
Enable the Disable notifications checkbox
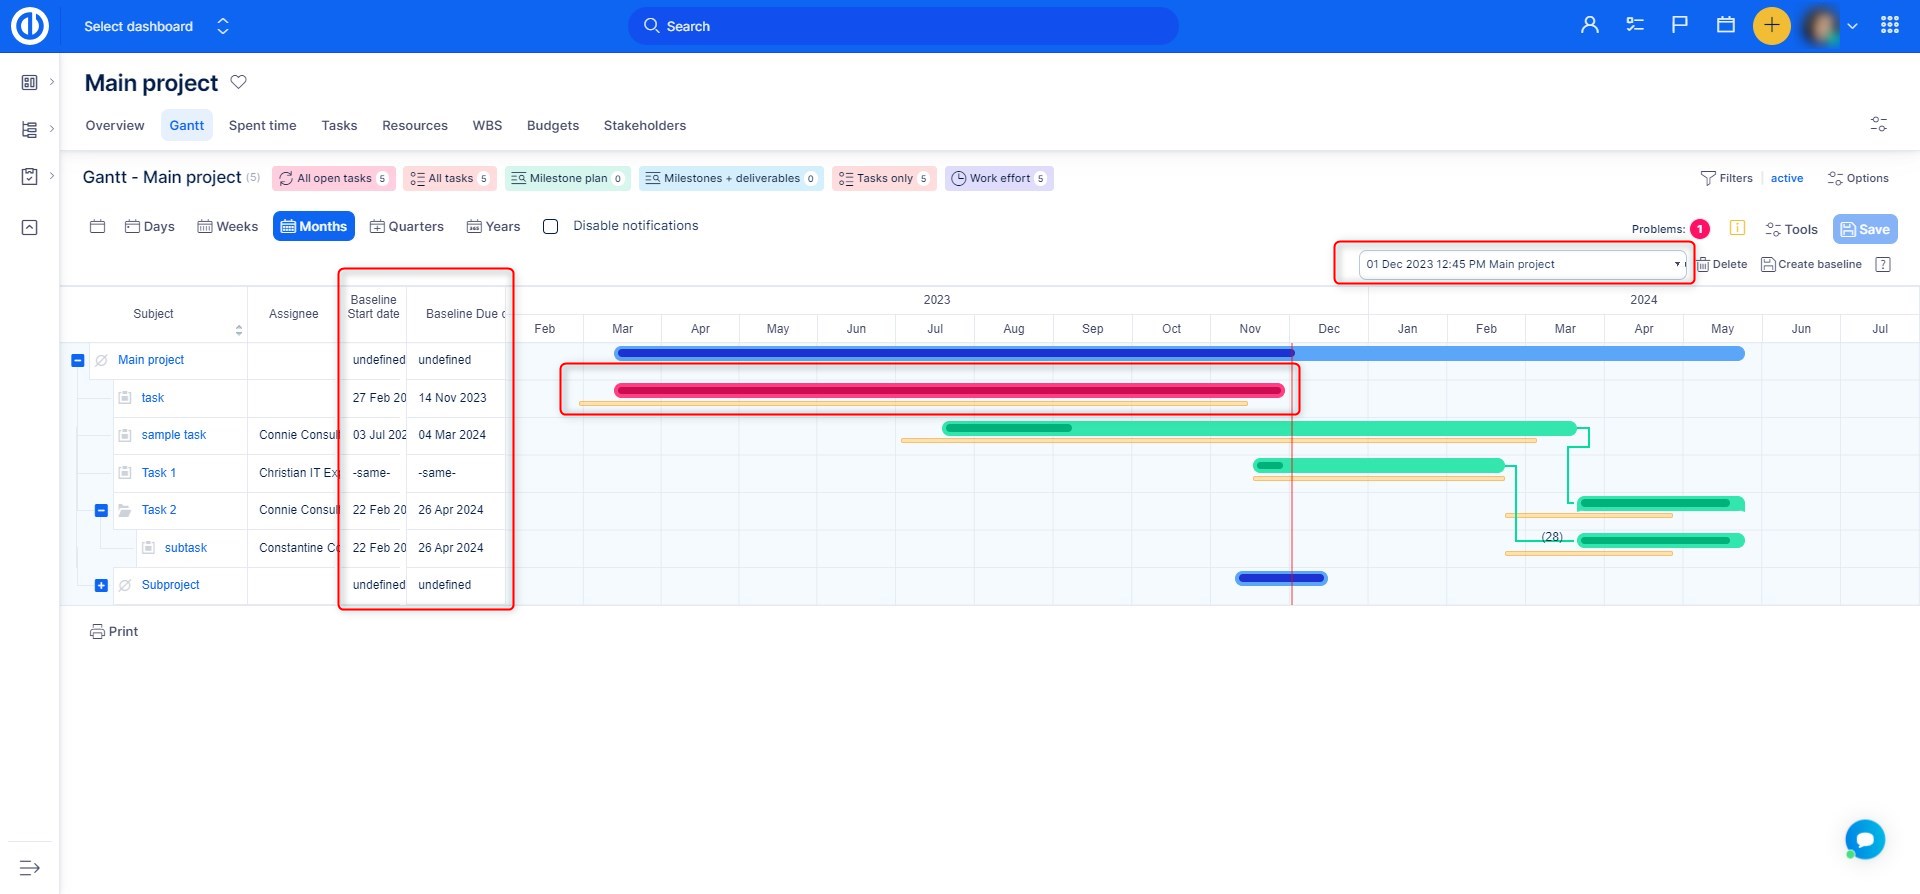pos(550,227)
